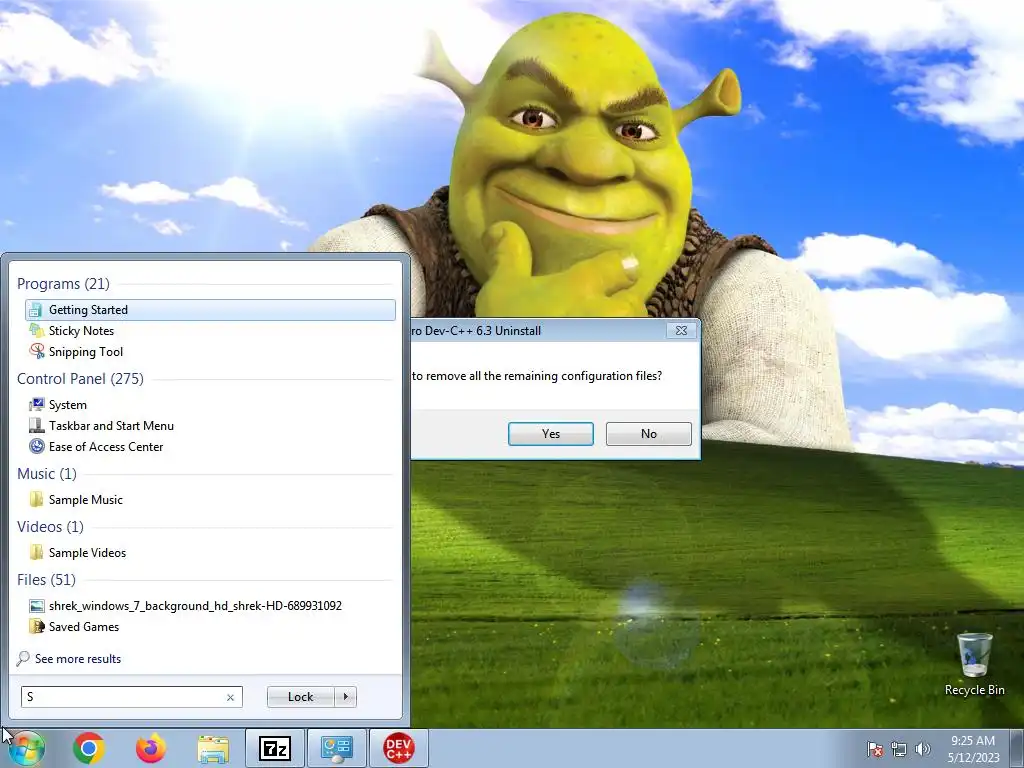Click the Sticky Notes icon
This screenshot has width=1024, height=768.
click(x=37, y=331)
